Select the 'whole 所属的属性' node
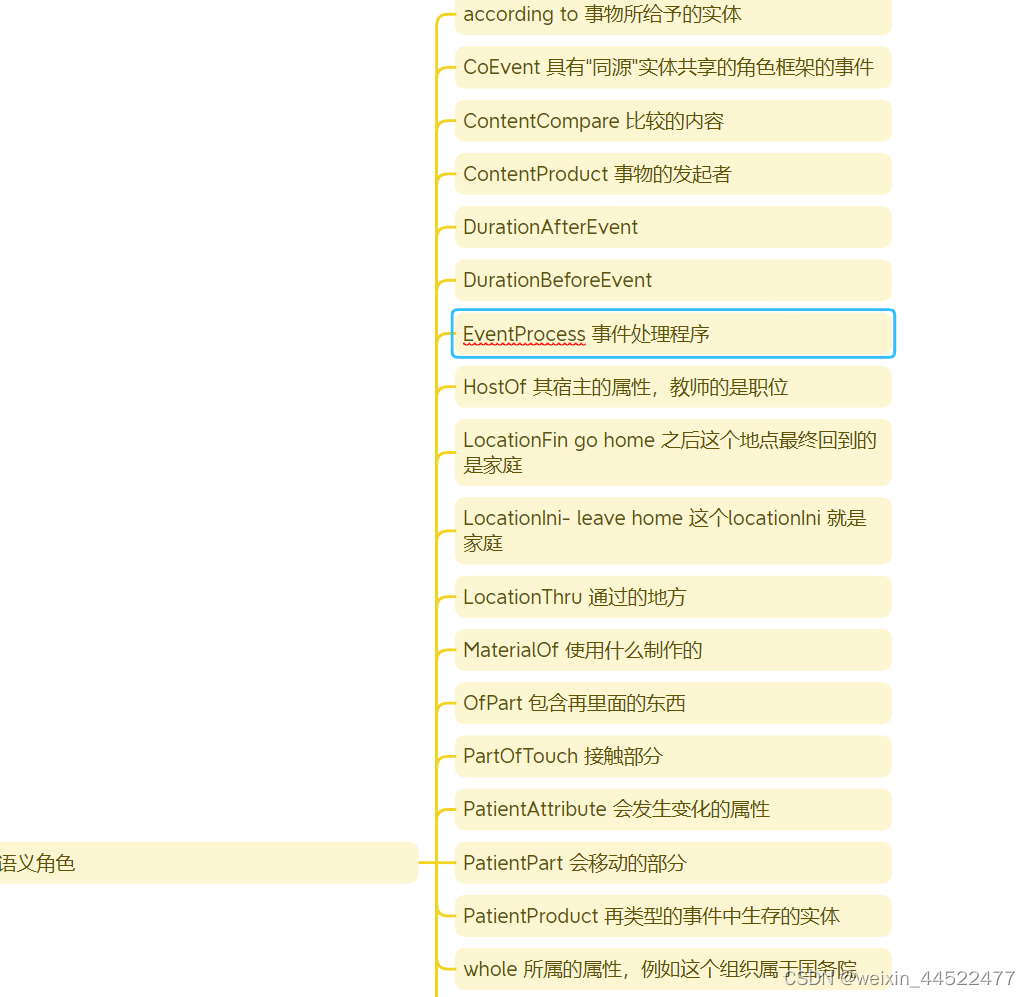The image size is (1030, 997). coord(673,969)
